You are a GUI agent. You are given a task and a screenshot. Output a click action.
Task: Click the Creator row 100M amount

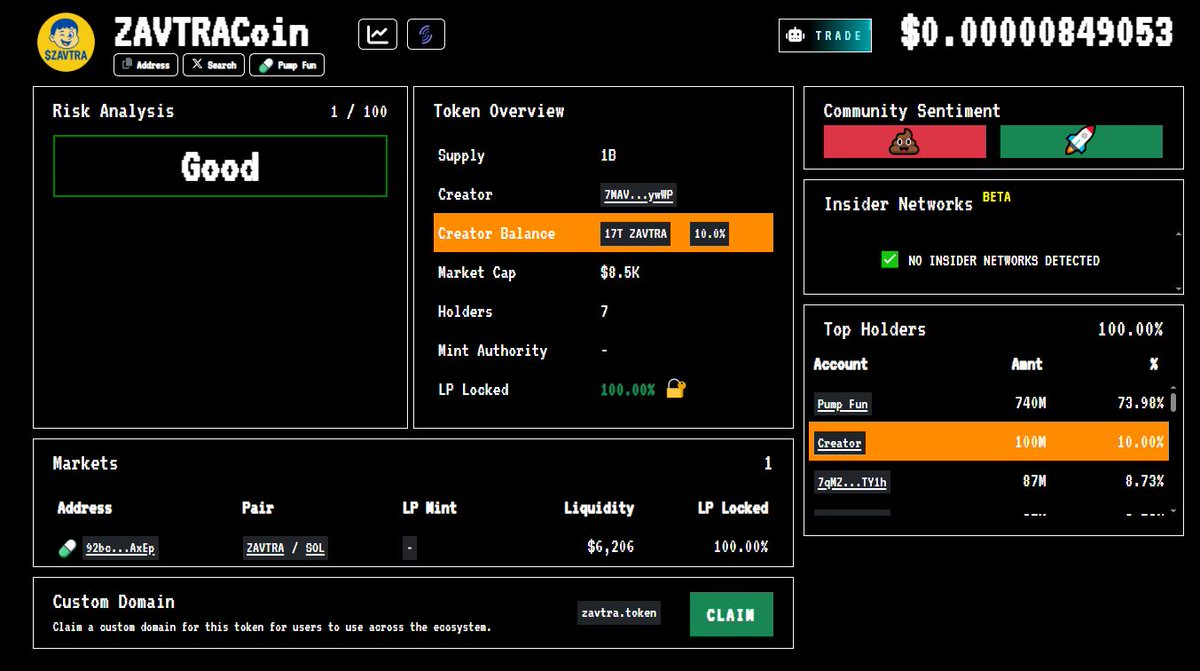[x=1029, y=443]
